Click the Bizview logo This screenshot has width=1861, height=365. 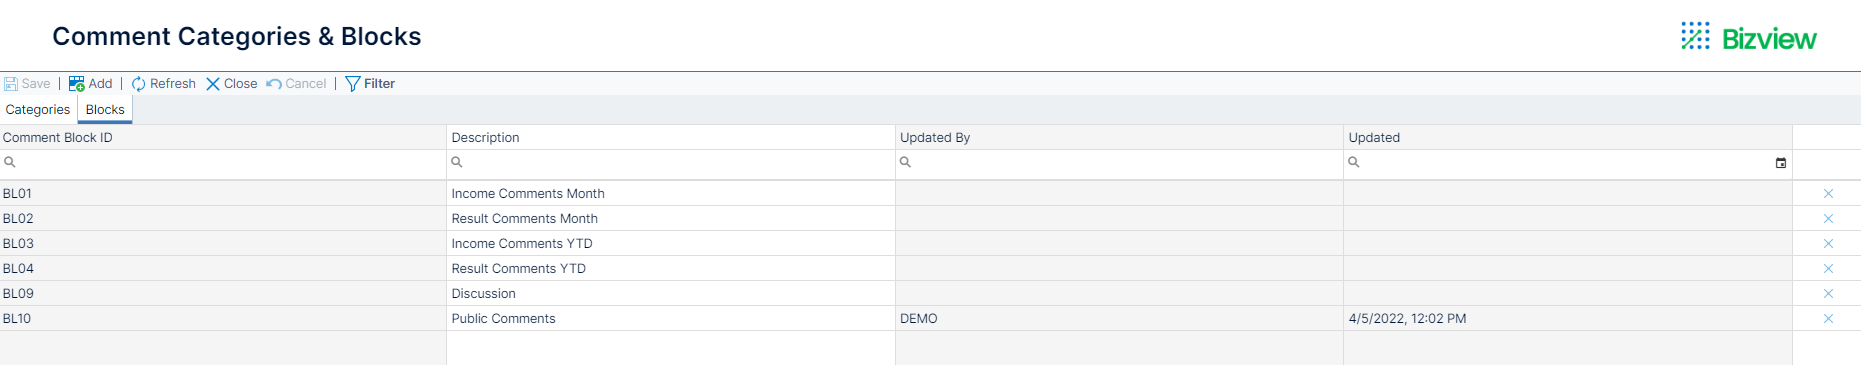[x=1749, y=38]
